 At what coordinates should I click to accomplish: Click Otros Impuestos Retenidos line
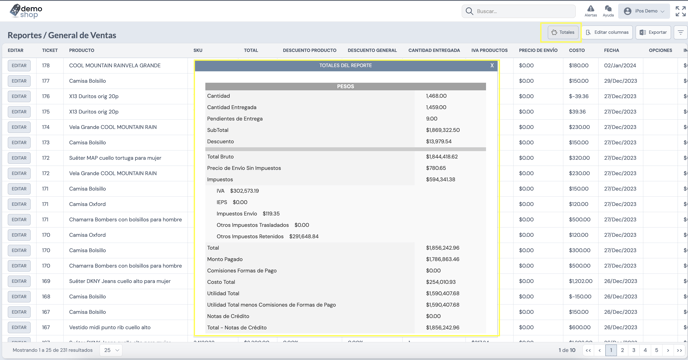(267, 236)
